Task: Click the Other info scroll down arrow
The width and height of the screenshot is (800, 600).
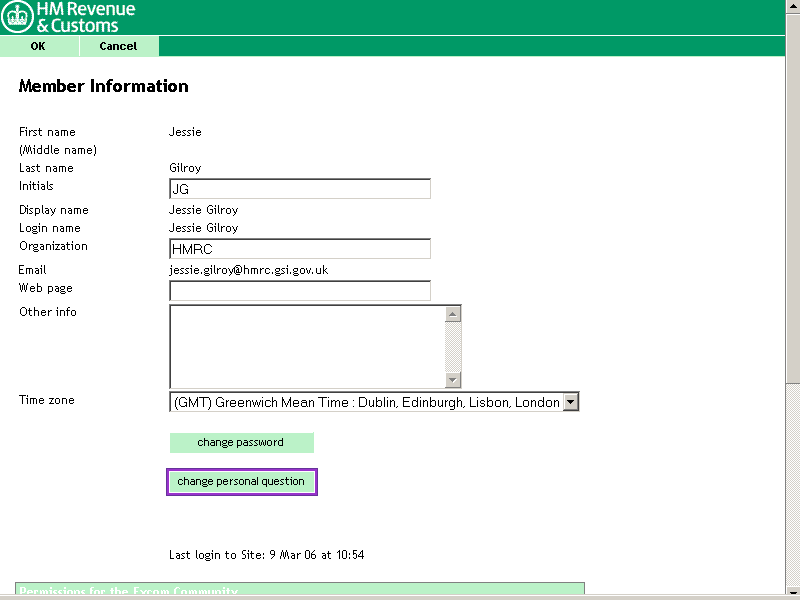Action: 453,379
